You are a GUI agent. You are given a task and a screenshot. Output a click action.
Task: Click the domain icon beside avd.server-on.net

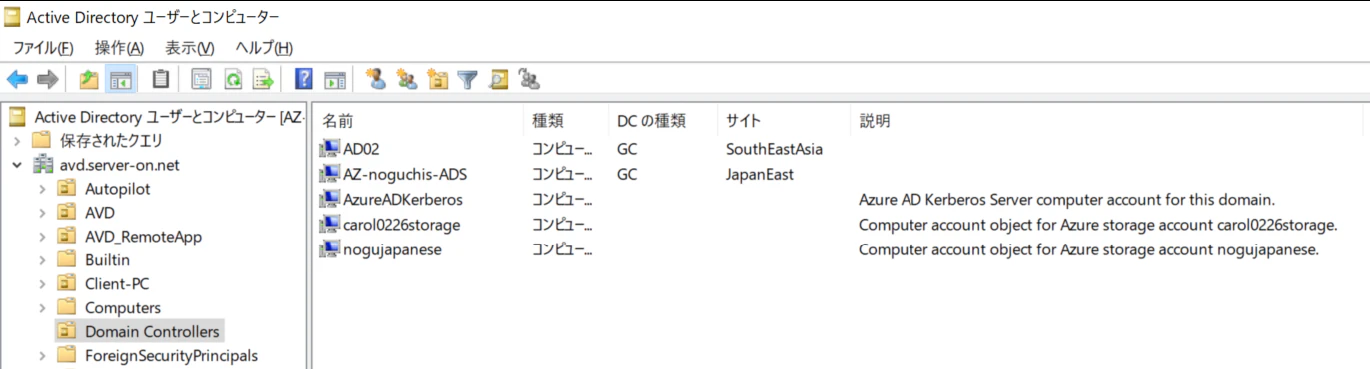click(x=43, y=164)
